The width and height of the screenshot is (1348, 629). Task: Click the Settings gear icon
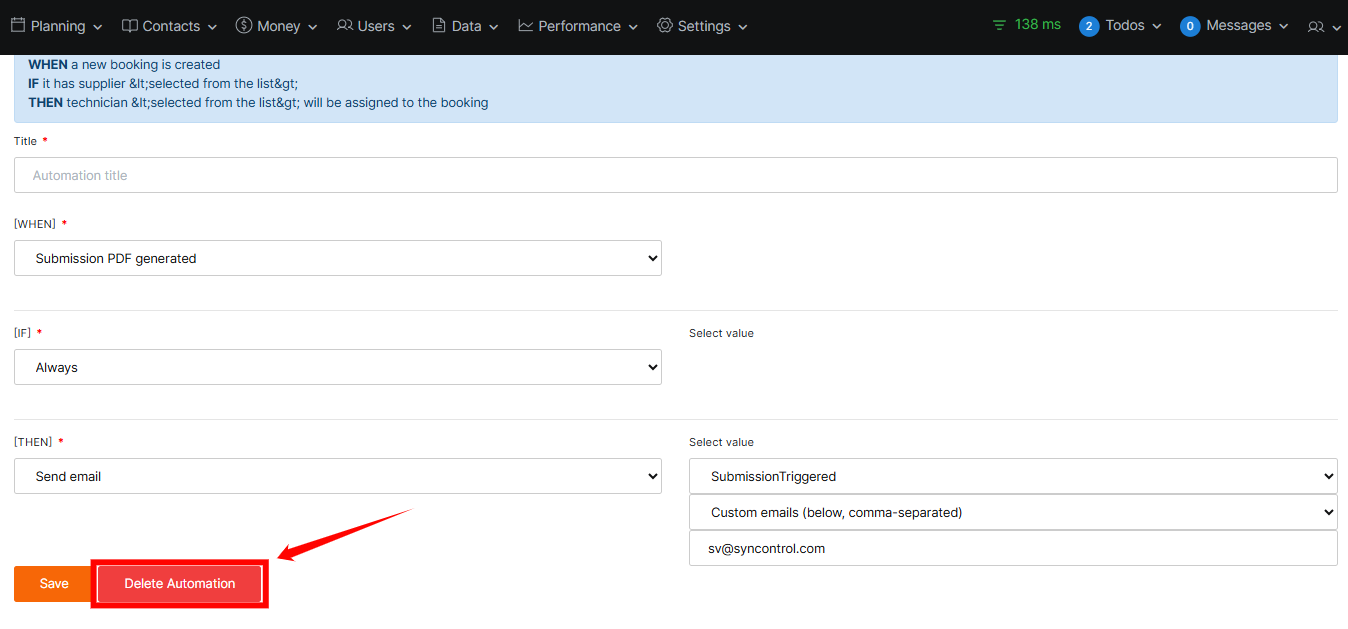coord(665,26)
